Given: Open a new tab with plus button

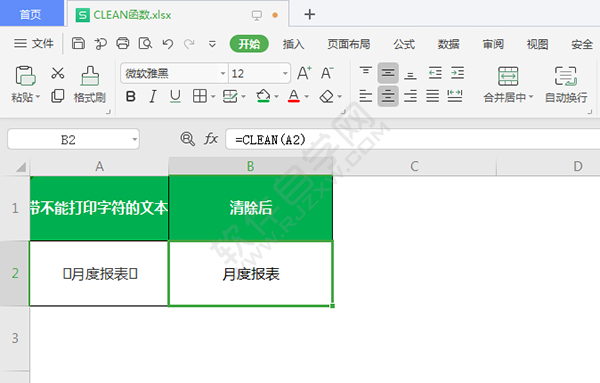Looking at the screenshot, I should coord(310,15).
